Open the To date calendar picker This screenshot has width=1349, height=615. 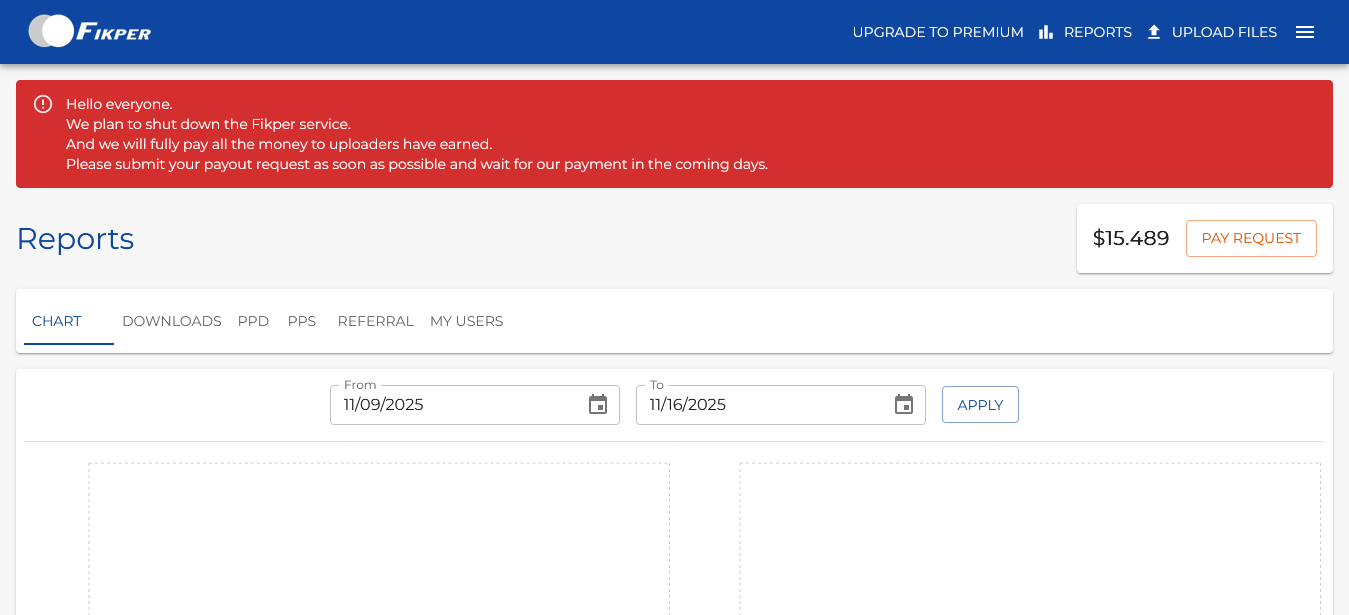pos(904,405)
